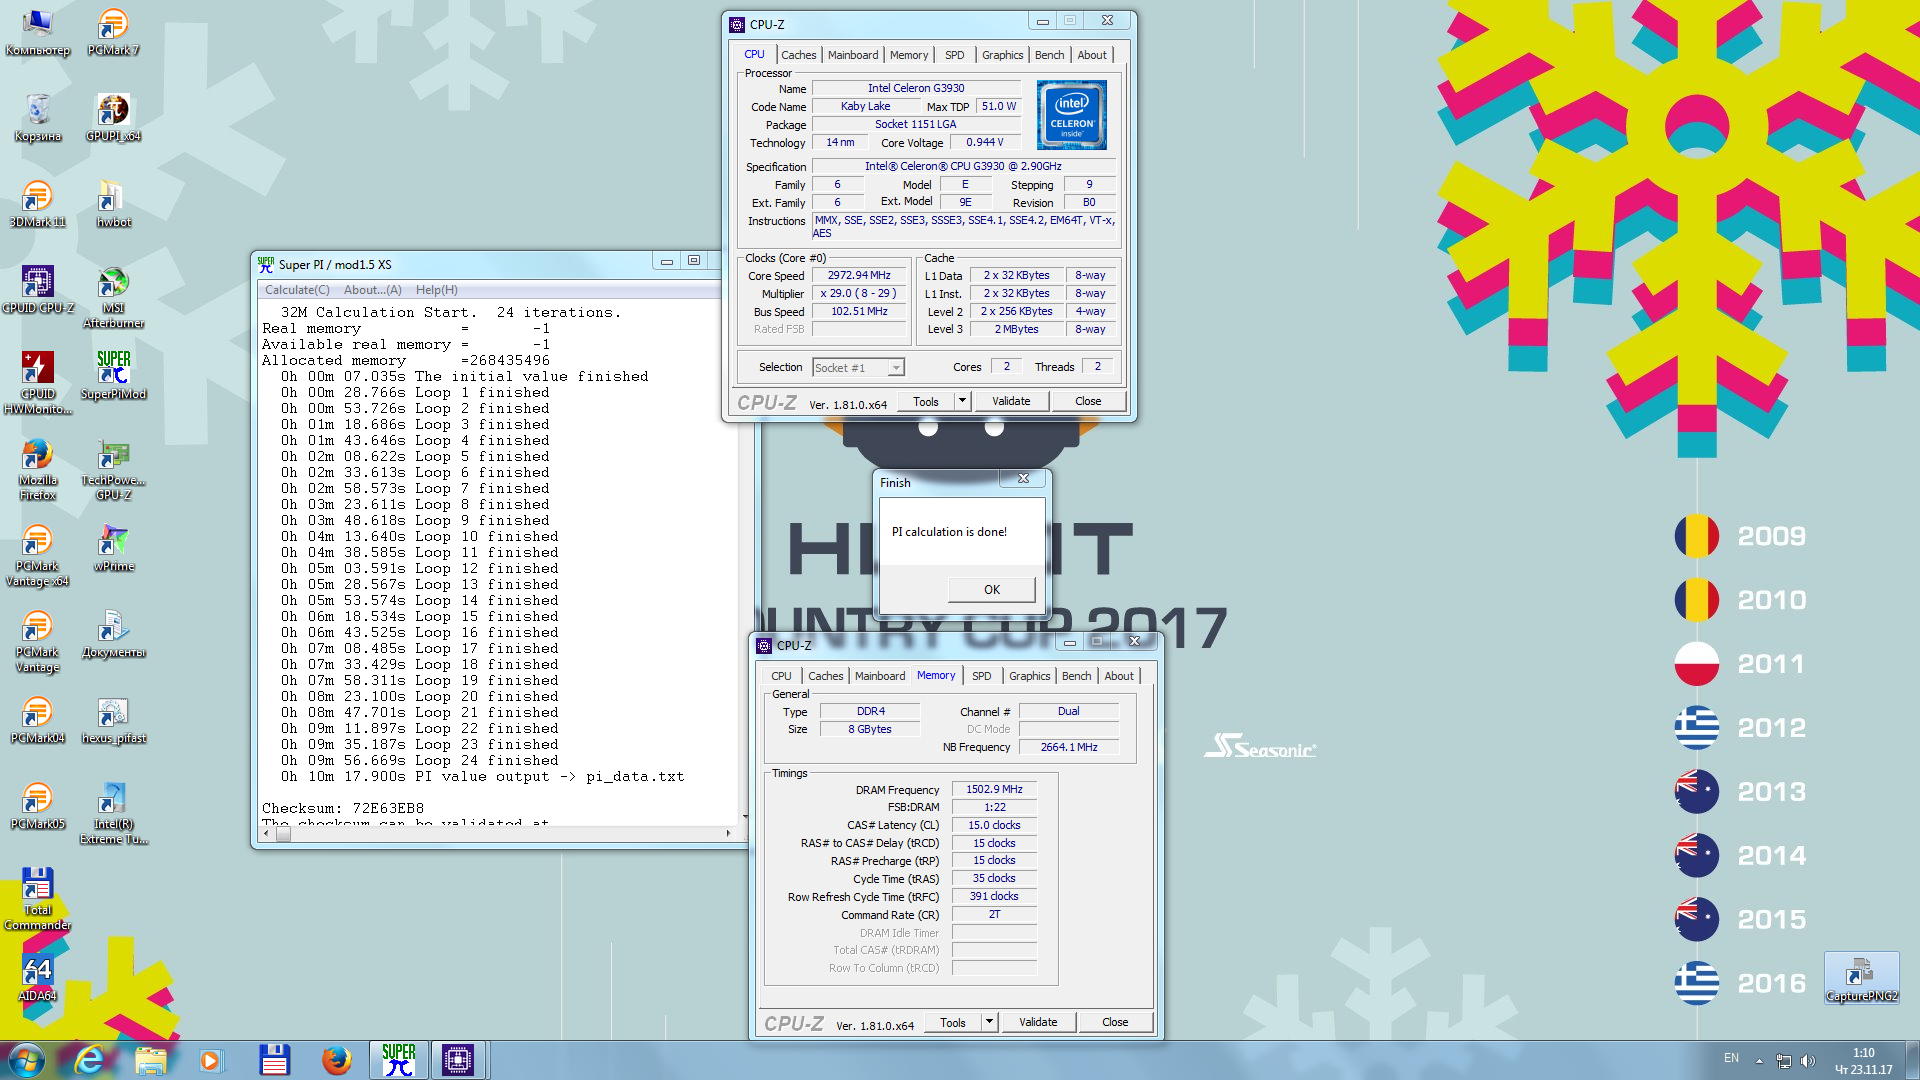1920x1080 pixels.
Task: Click the EN language indicator in tray
Action: pyautogui.click(x=1731, y=1058)
